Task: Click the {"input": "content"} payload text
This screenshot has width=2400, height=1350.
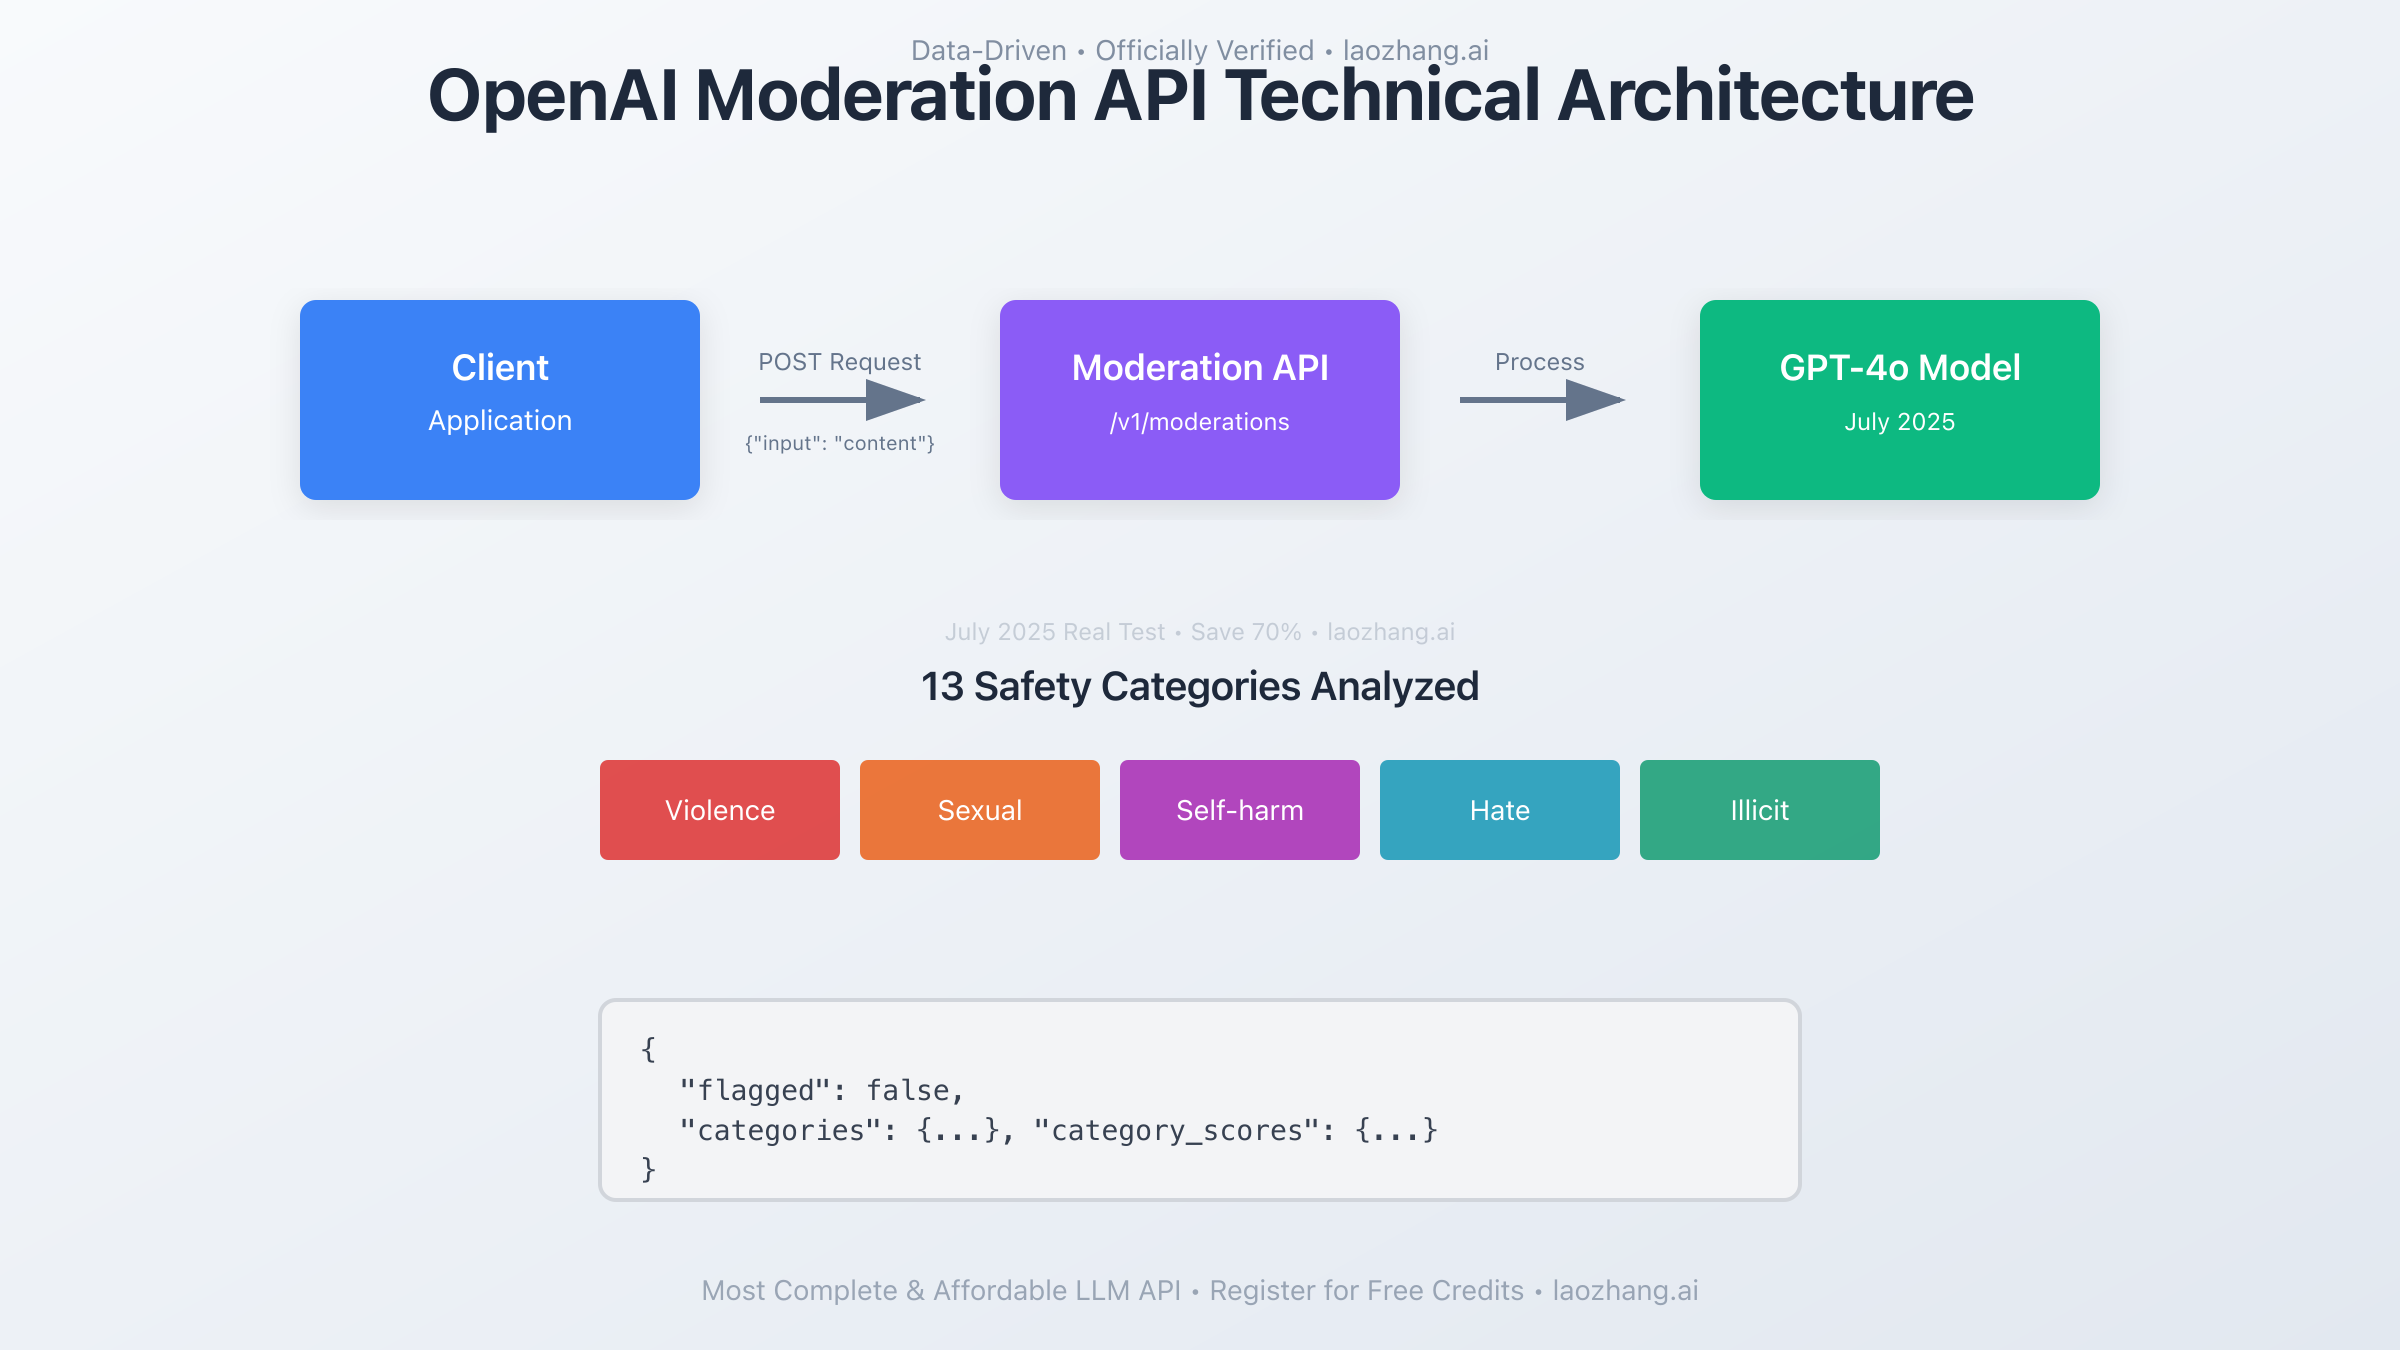Action: click(840, 443)
